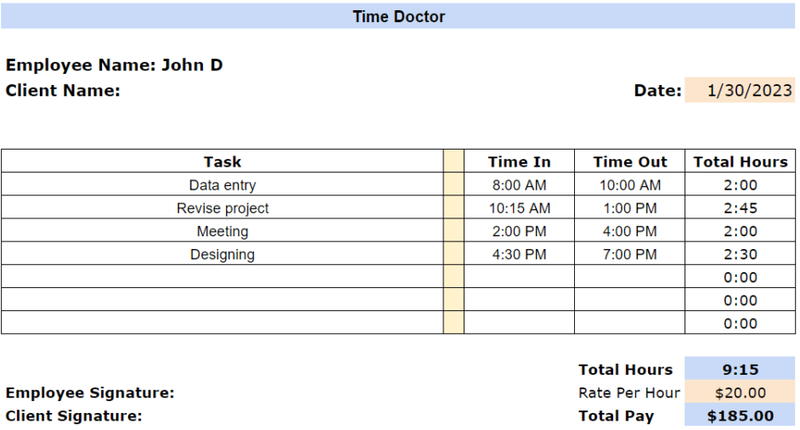Select the 'Rate Per Hour' label

(629, 392)
